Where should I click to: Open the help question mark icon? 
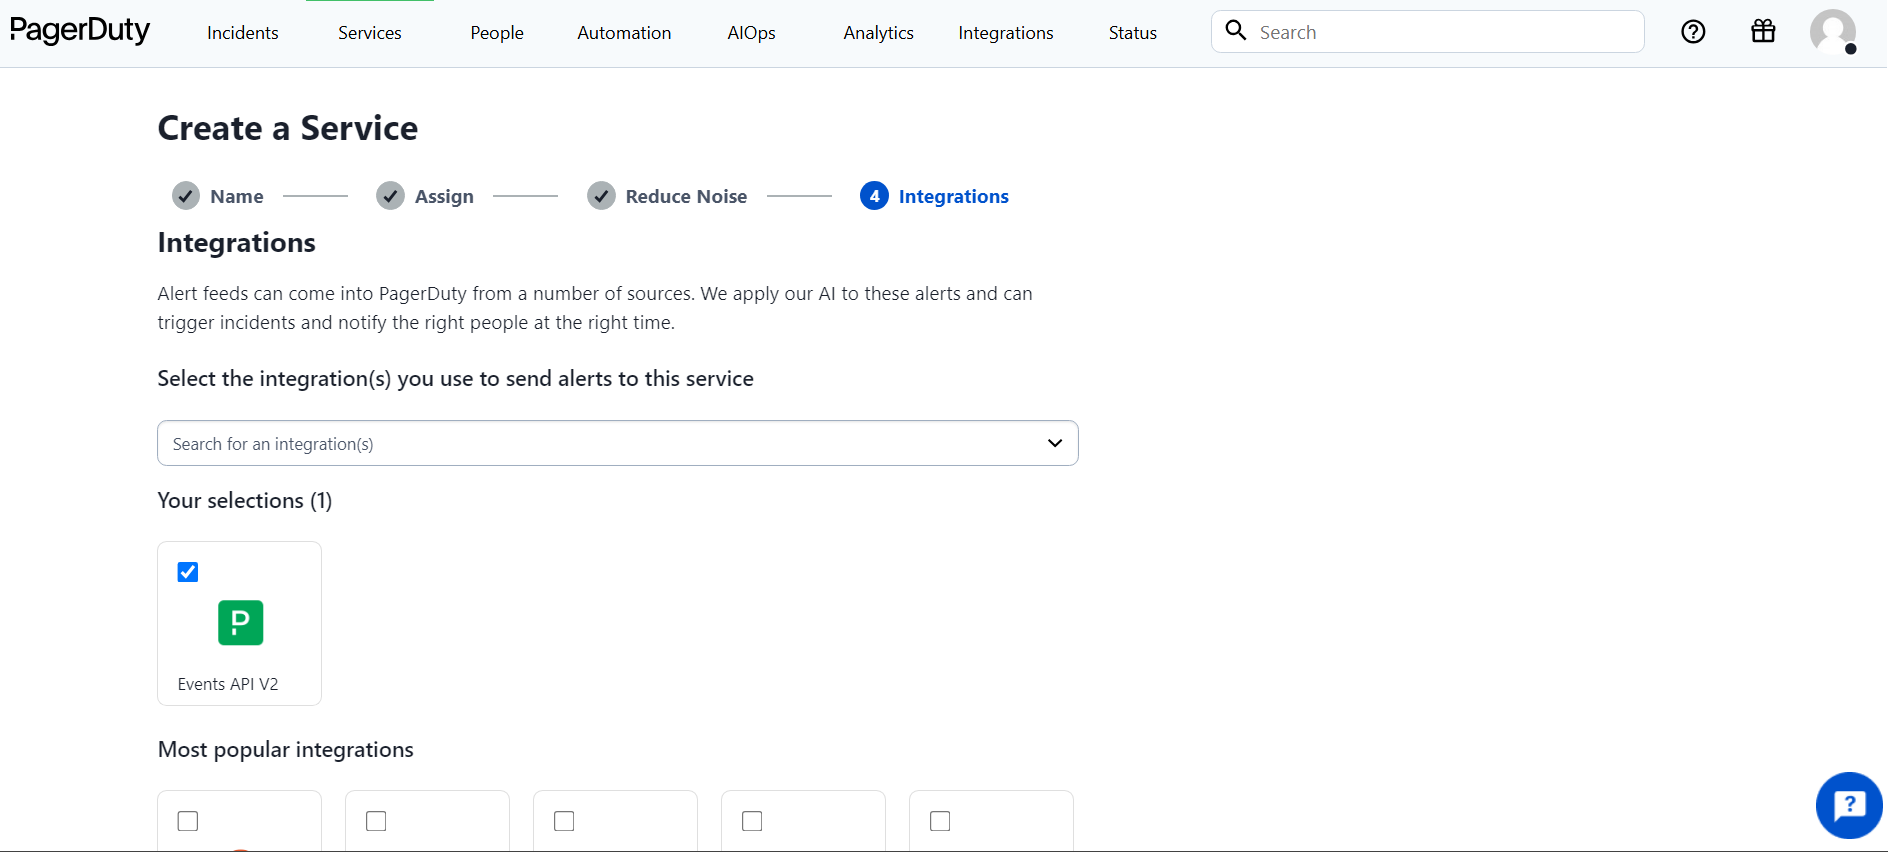point(1693,32)
